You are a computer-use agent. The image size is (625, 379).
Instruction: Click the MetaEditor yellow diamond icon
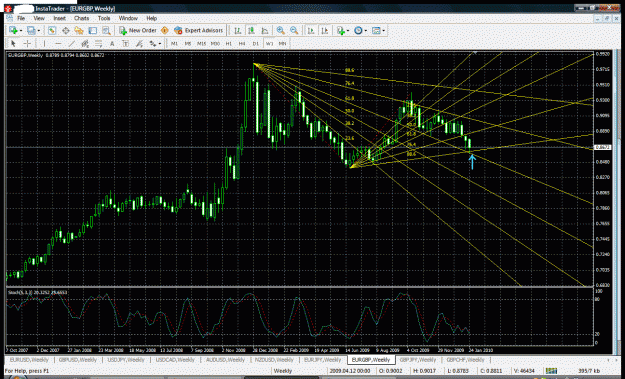[165, 30]
